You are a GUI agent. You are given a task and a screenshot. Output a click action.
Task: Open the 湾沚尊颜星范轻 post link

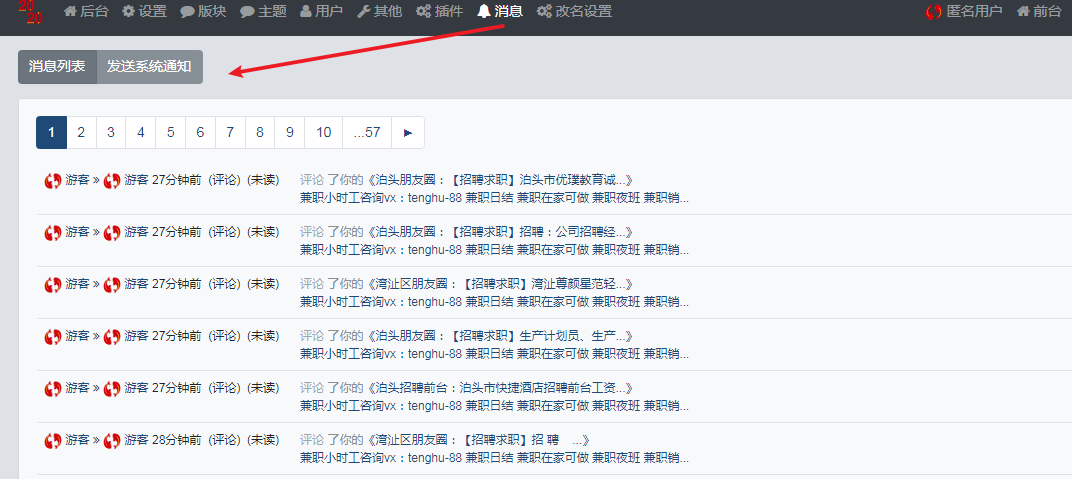(500, 284)
